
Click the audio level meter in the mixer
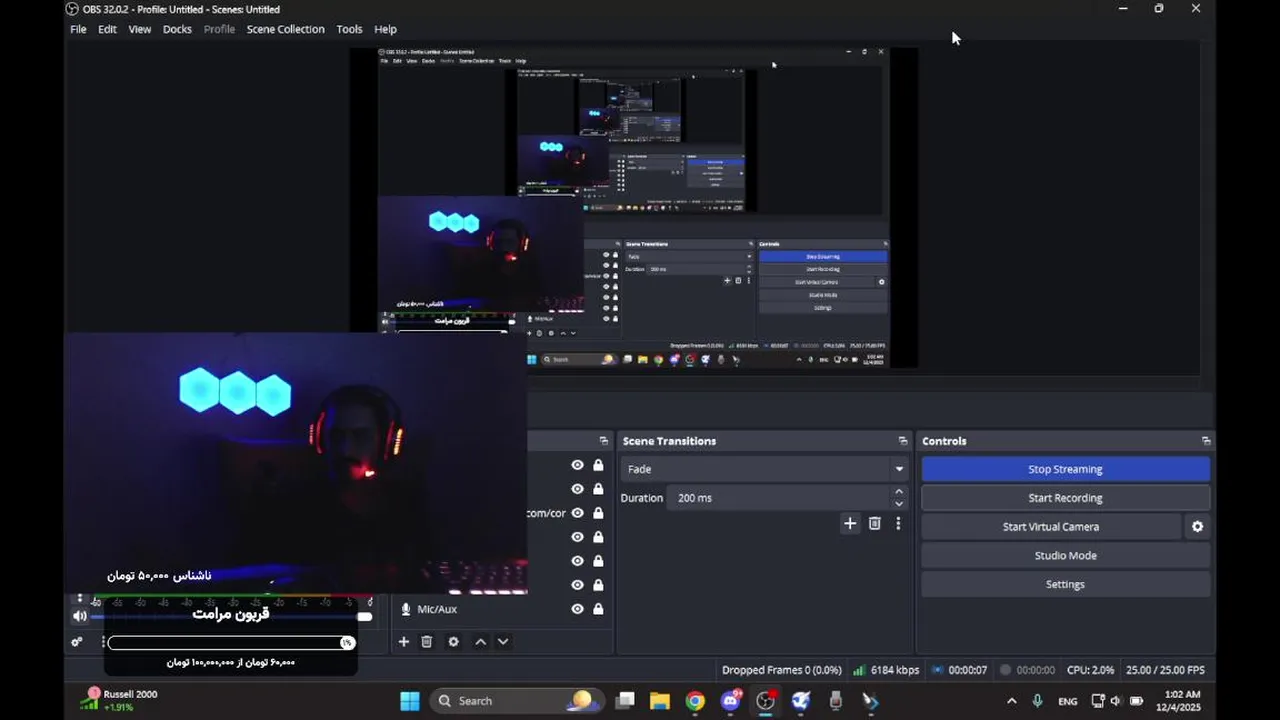tap(232, 597)
